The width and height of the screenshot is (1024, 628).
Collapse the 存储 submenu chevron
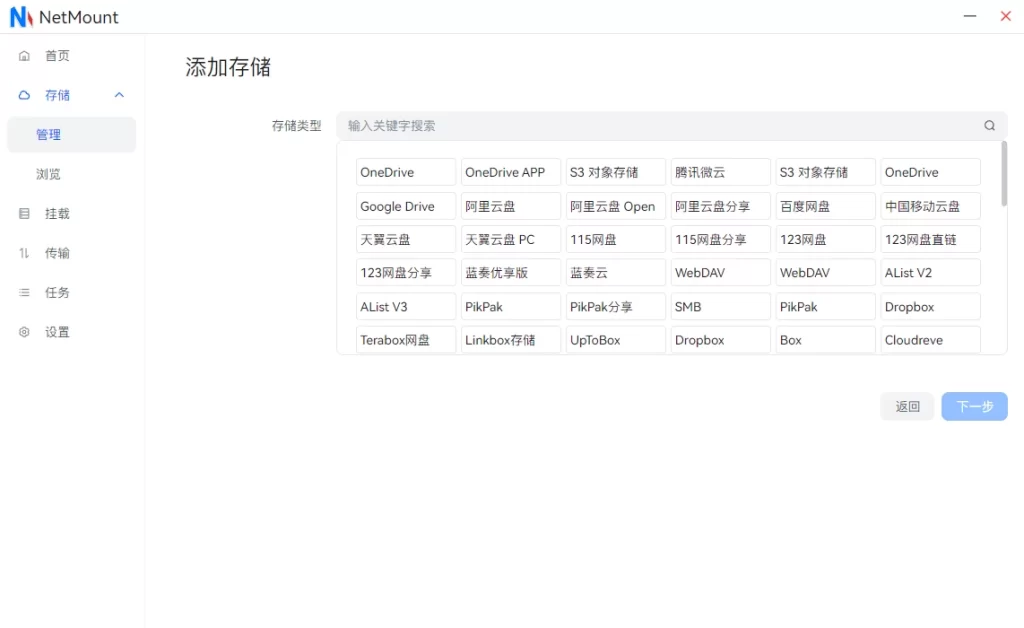[119, 95]
